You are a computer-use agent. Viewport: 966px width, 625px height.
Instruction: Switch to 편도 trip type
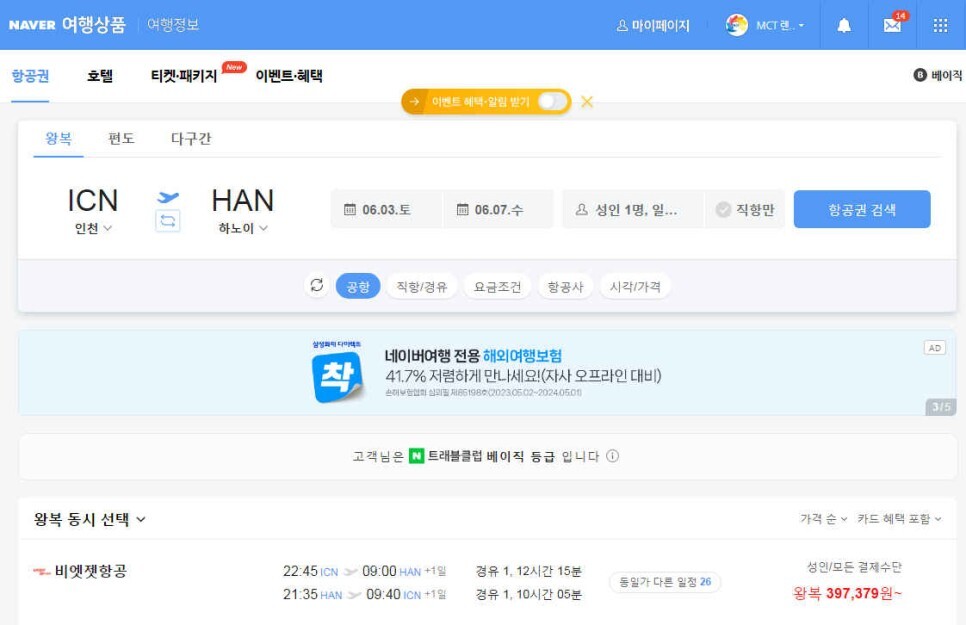tap(121, 138)
